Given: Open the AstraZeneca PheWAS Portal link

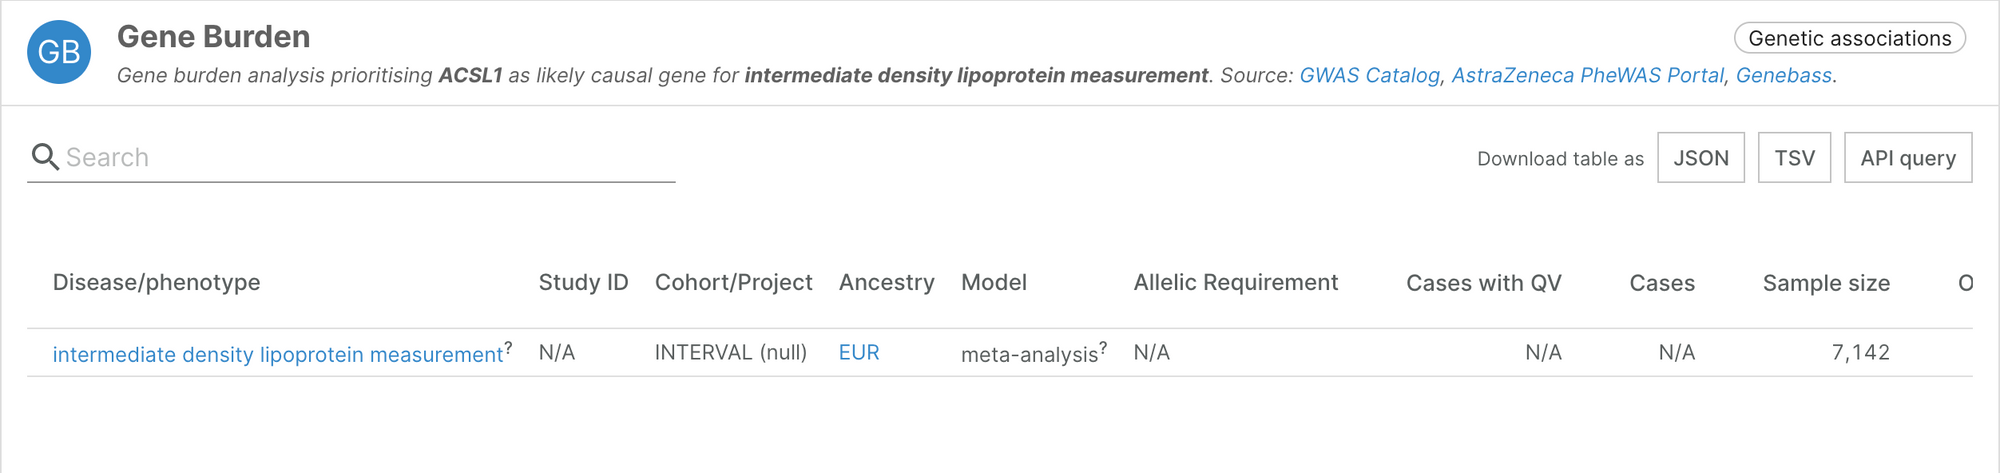Looking at the screenshot, I should [x=1587, y=76].
